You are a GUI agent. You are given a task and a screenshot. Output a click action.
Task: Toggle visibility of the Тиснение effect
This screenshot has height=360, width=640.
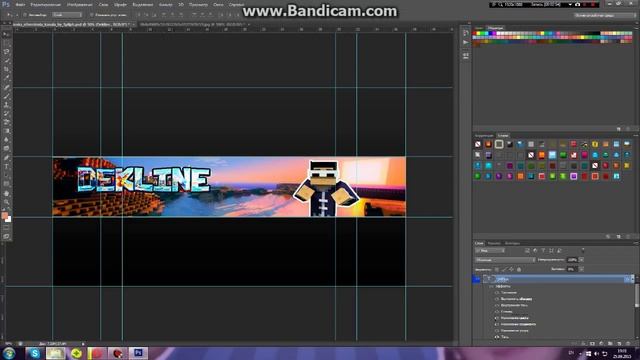point(497,293)
